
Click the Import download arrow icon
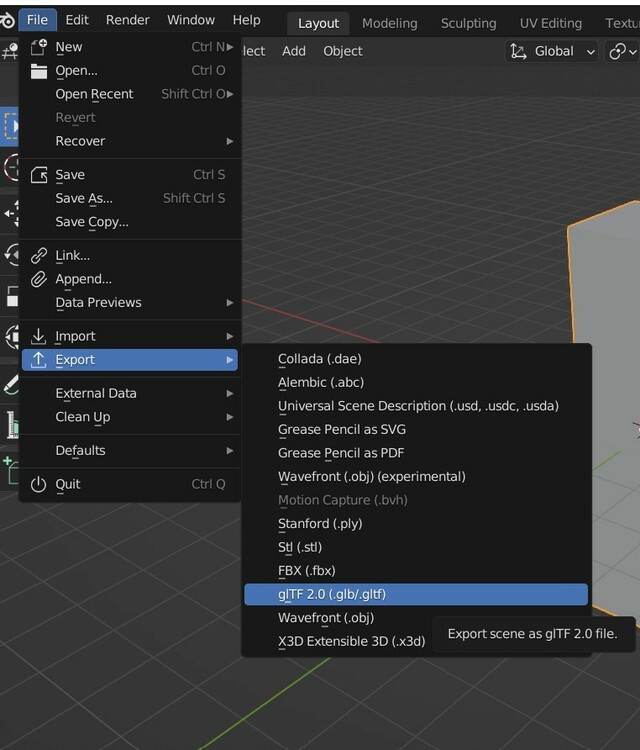coord(39,336)
